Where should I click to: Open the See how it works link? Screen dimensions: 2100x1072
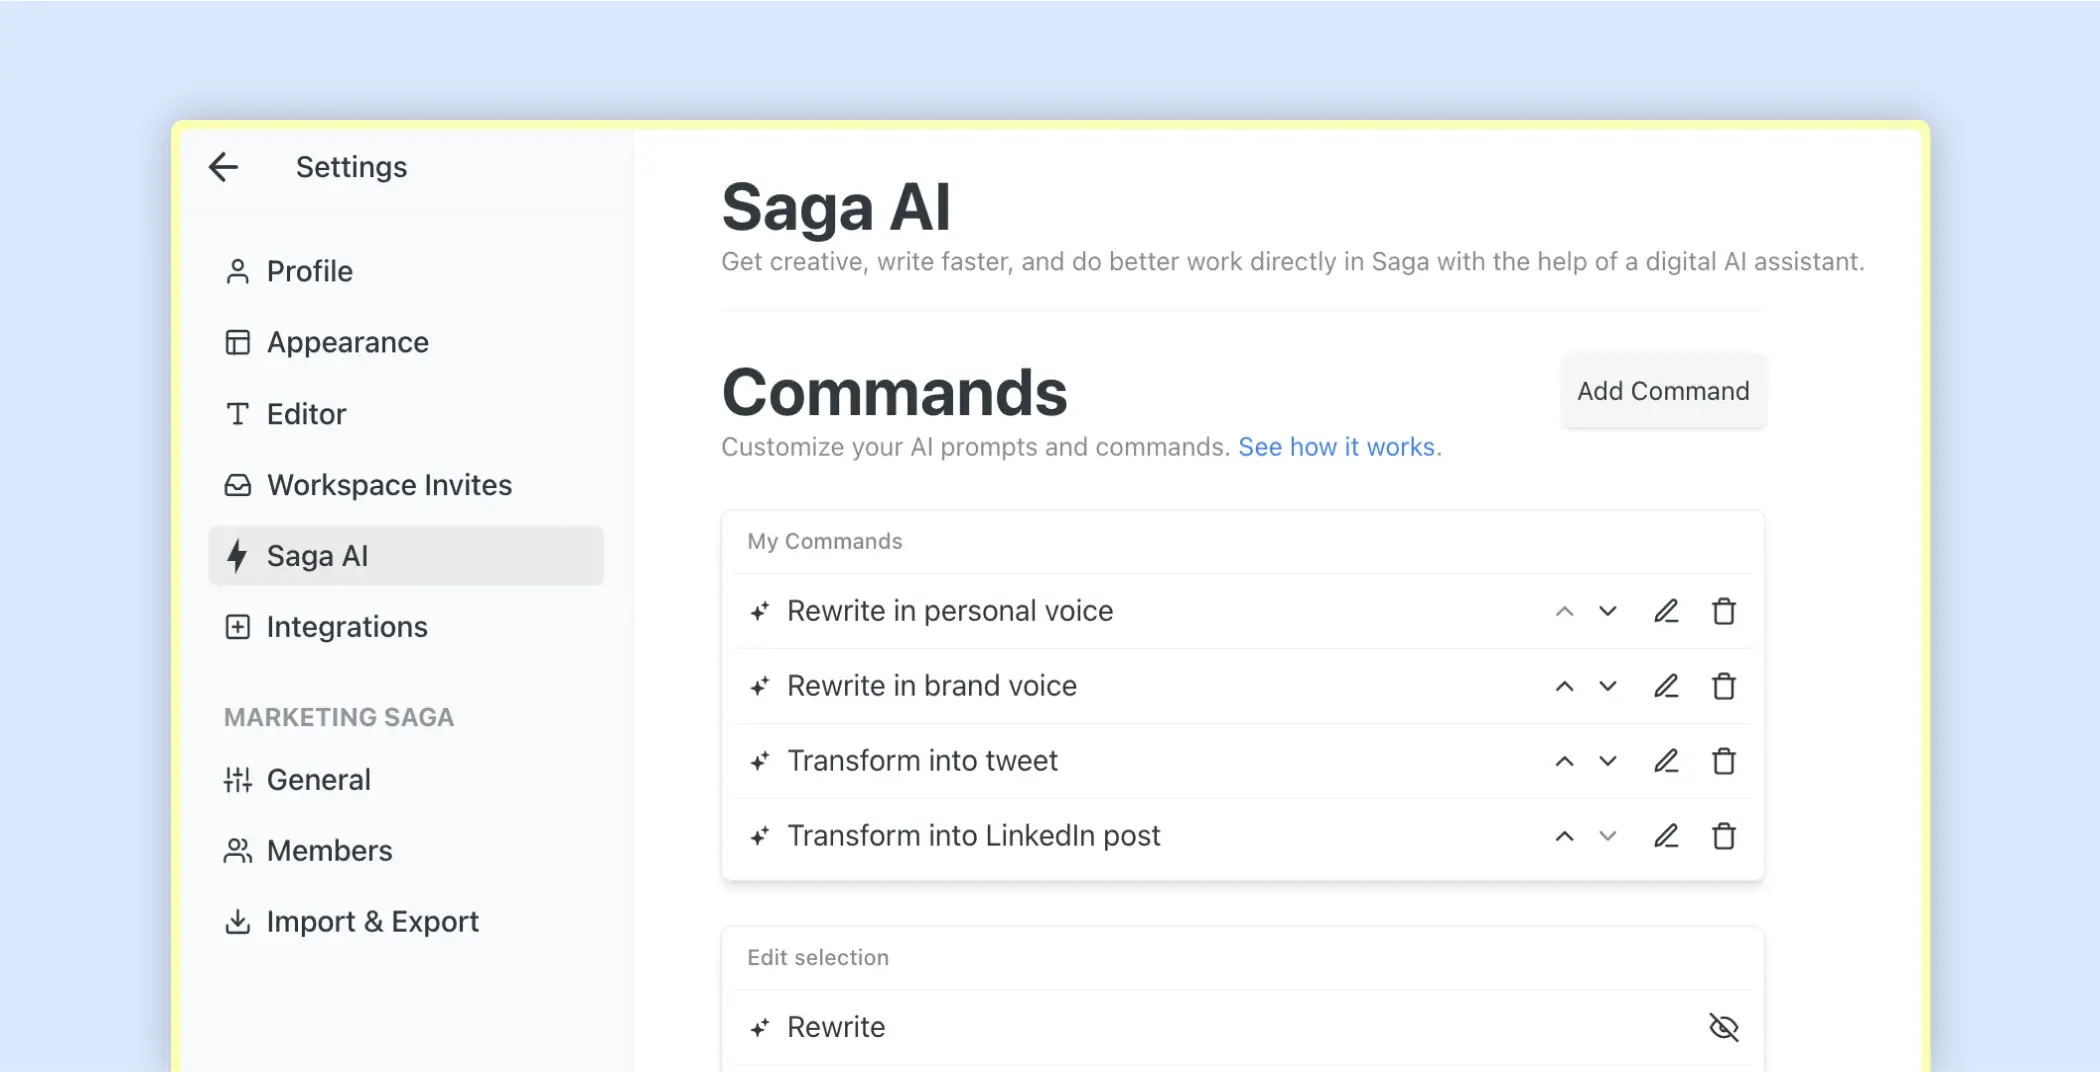pos(1336,447)
